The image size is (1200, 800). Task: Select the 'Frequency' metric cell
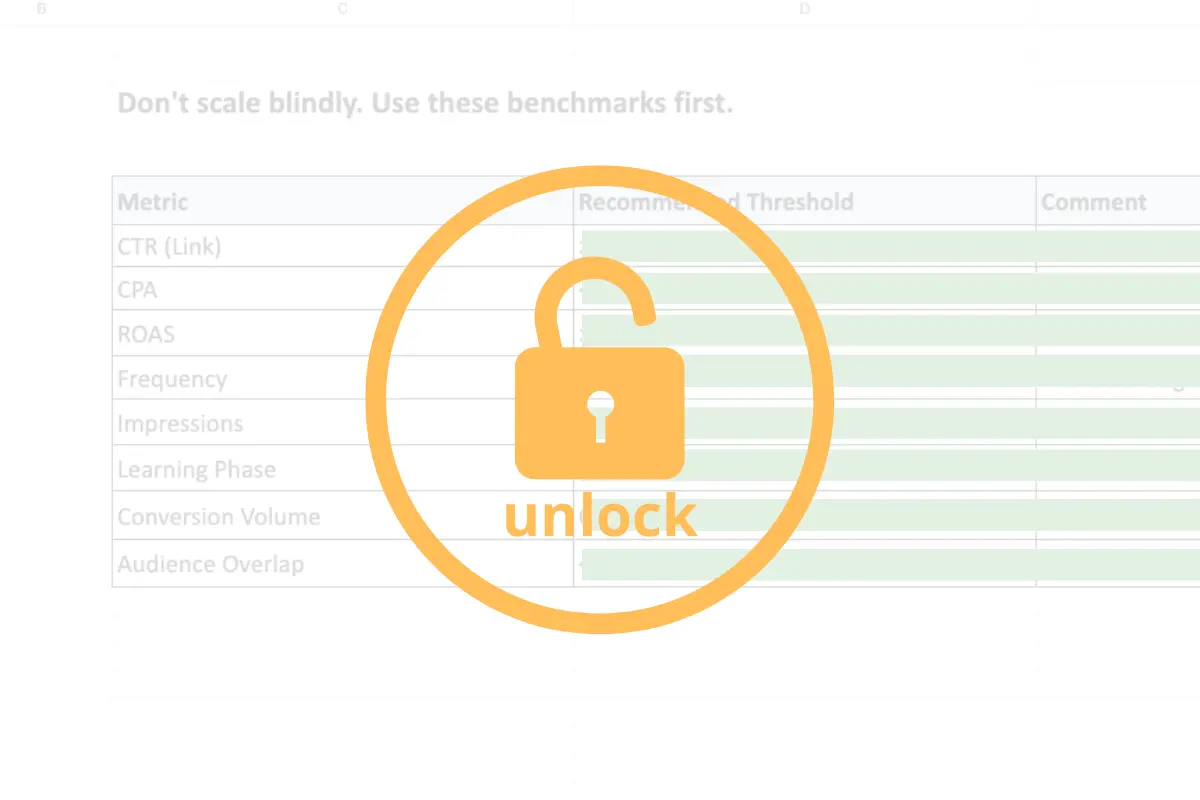343,378
